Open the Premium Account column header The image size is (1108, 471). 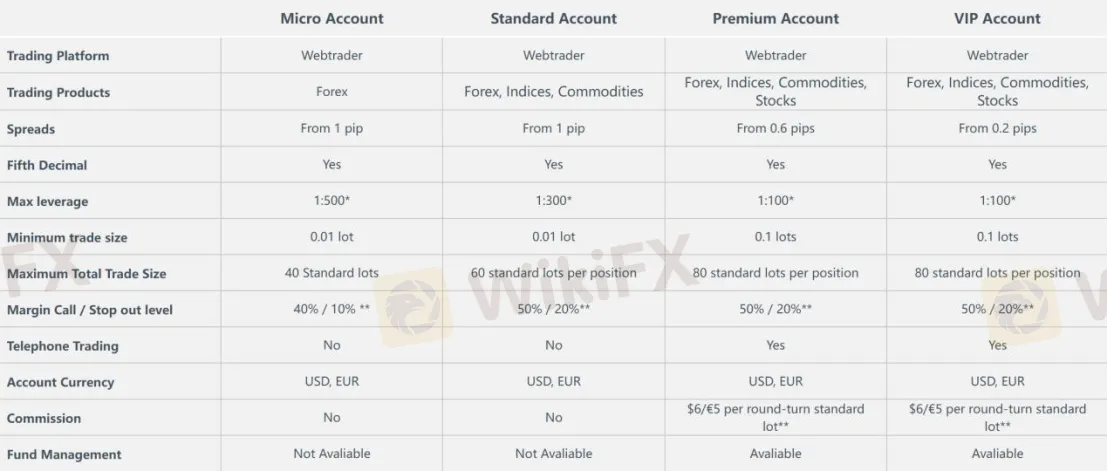click(x=775, y=18)
